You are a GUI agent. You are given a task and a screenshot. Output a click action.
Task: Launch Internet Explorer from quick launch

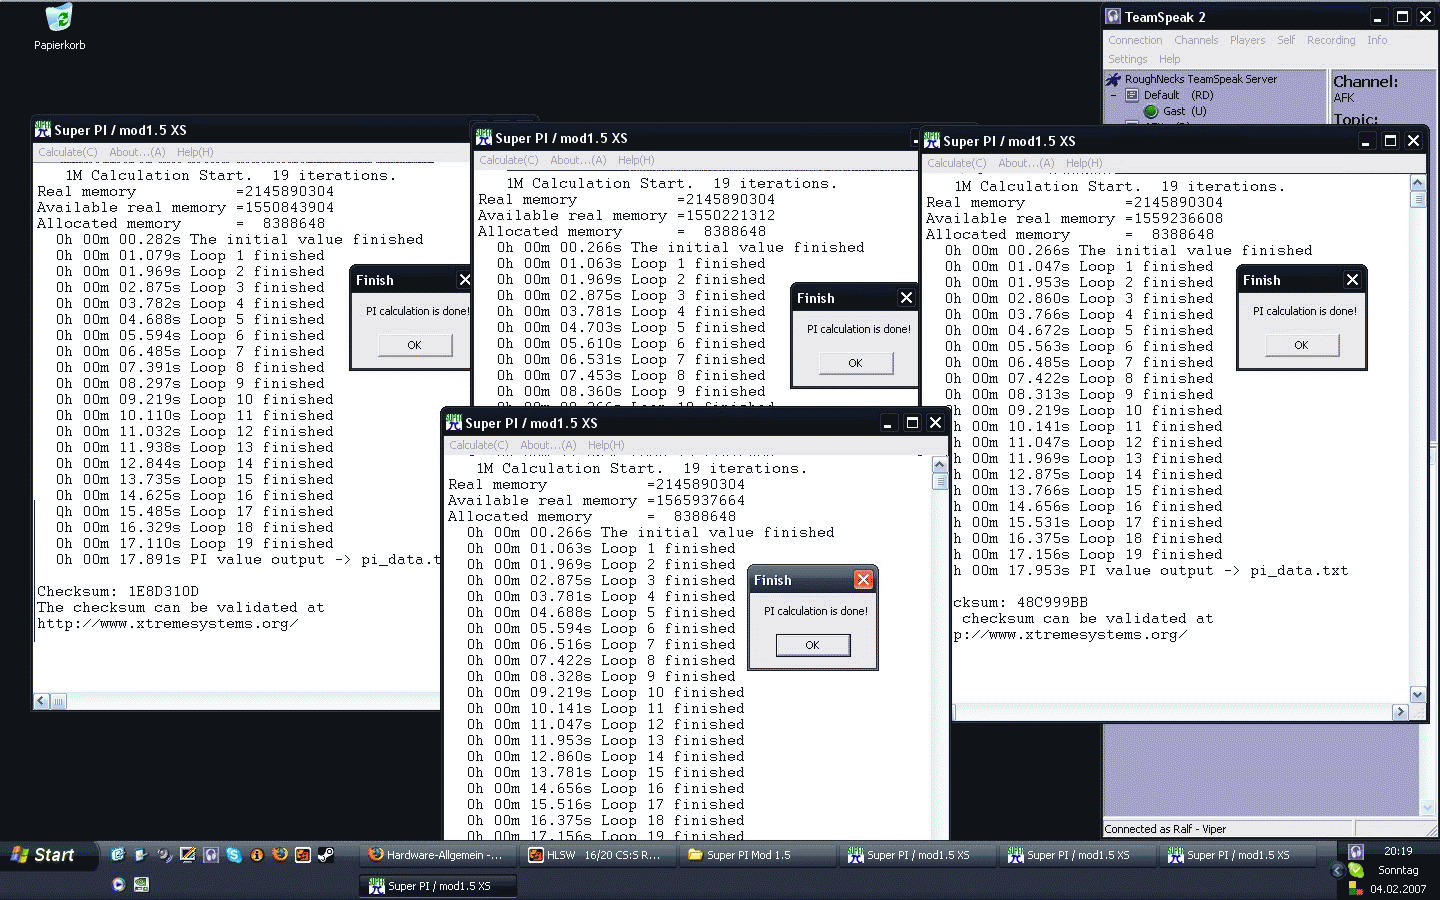[x=118, y=855]
